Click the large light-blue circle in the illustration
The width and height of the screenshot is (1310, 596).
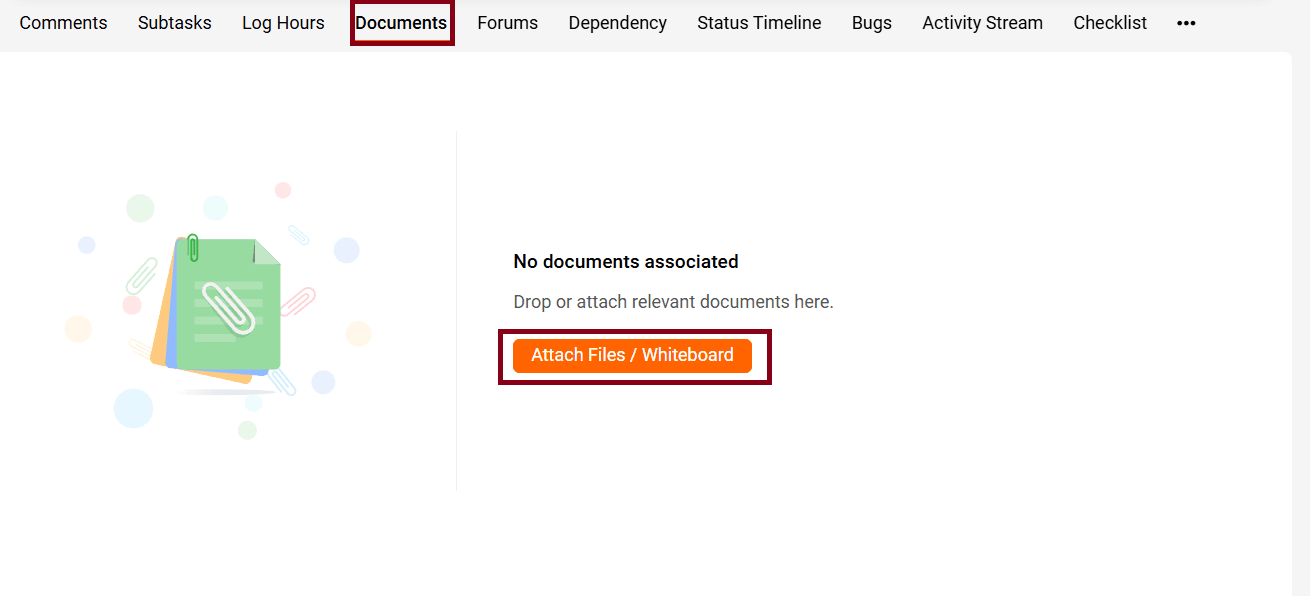pos(133,408)
